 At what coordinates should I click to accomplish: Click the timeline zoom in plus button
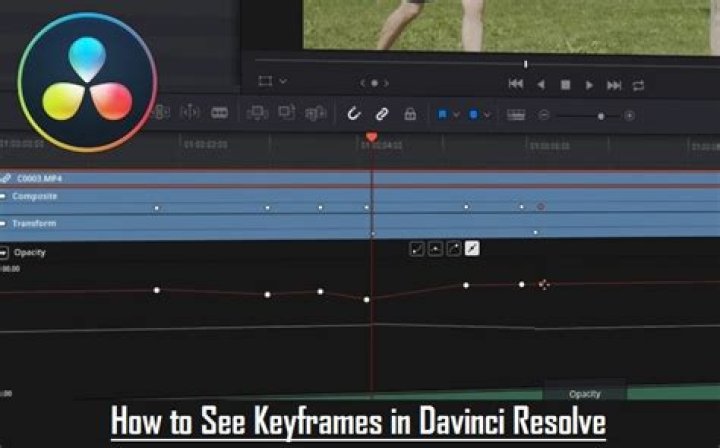[x=629, y=115]
